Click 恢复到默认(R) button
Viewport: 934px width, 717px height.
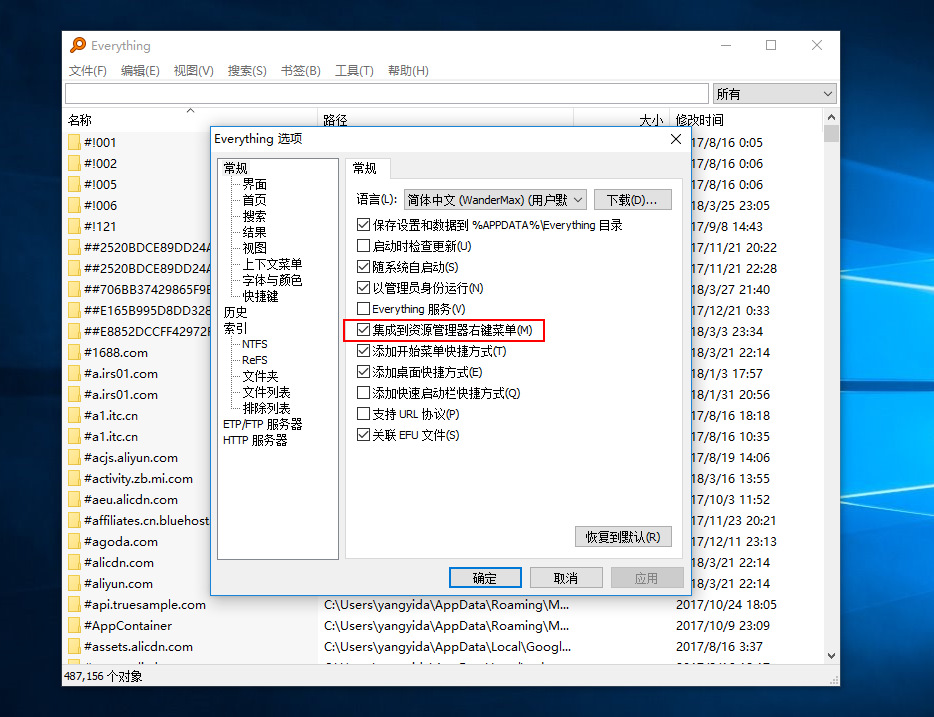point(623,537)
